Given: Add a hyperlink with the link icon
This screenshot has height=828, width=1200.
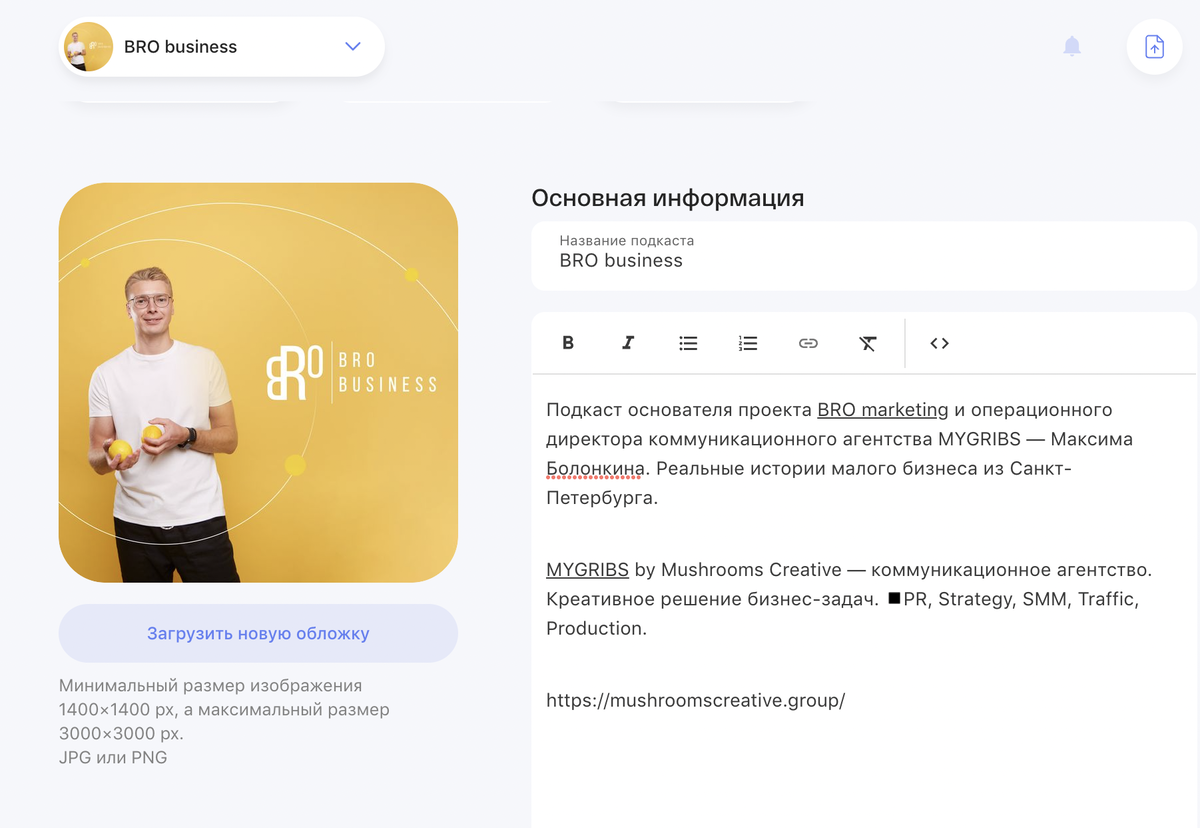Looking at the screenshot, I should point(808,343).
